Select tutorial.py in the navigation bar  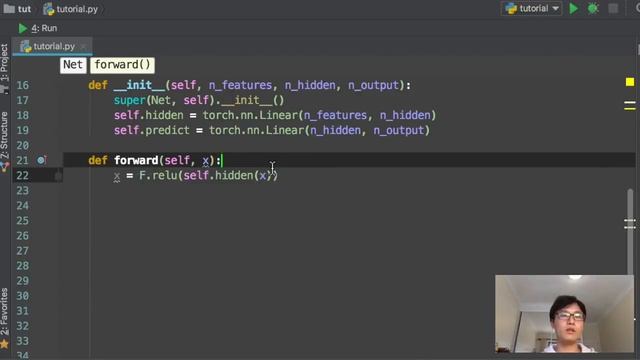pyautogui.click(x=71, y=9)
